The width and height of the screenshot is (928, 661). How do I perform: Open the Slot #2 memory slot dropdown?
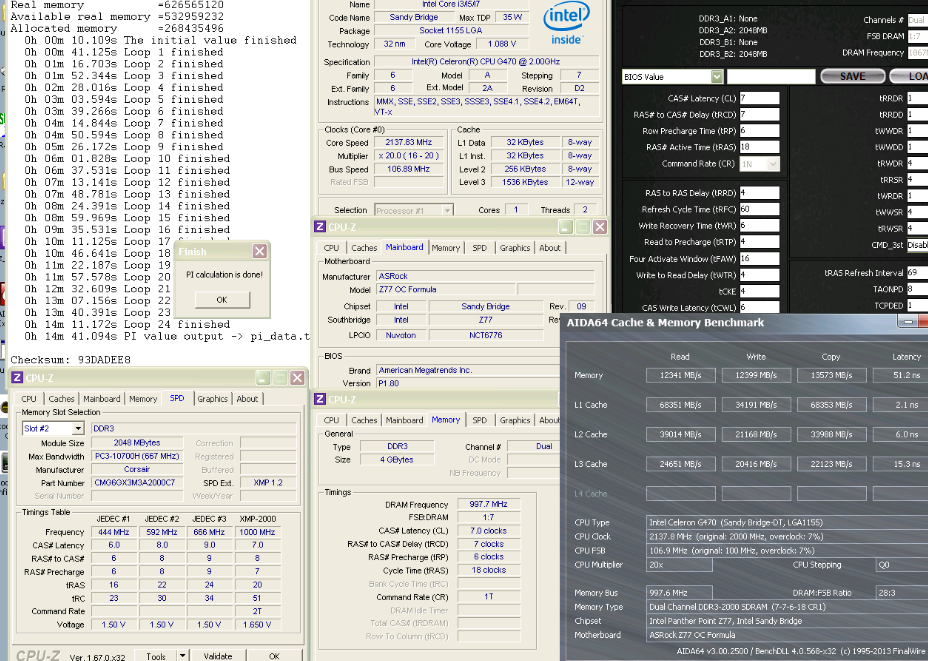78,428
